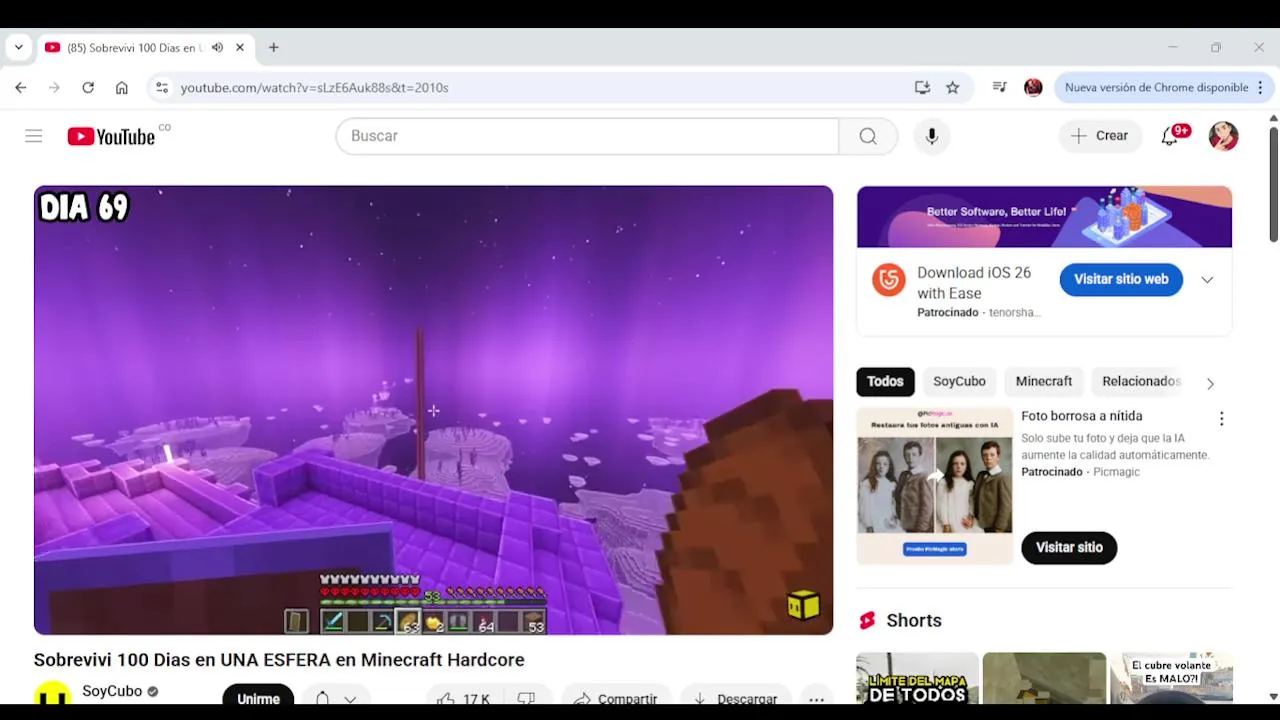Open SoyCubo channel name link

pyautogui.click(x=112, y=691)
